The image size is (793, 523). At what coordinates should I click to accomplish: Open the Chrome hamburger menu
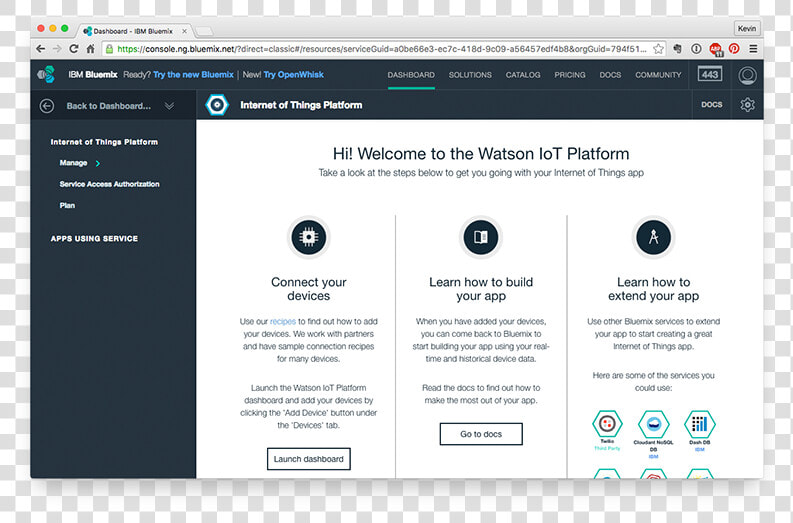coord(753,49)
